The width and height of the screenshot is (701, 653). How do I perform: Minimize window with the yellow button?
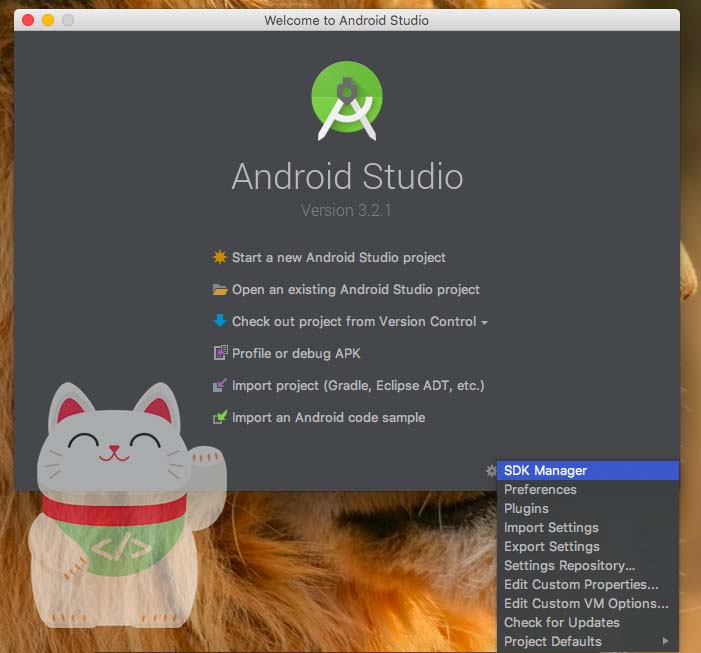48,20
